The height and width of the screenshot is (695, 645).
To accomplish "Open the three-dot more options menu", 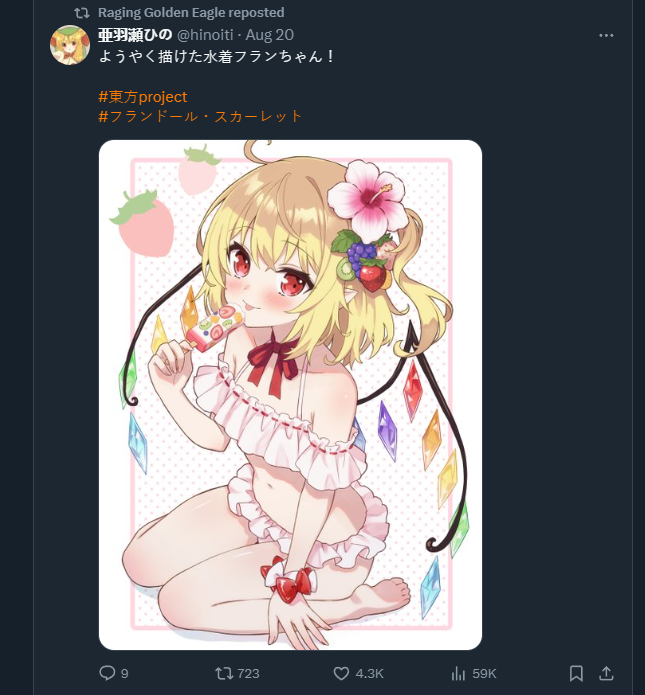I will 606,35.
